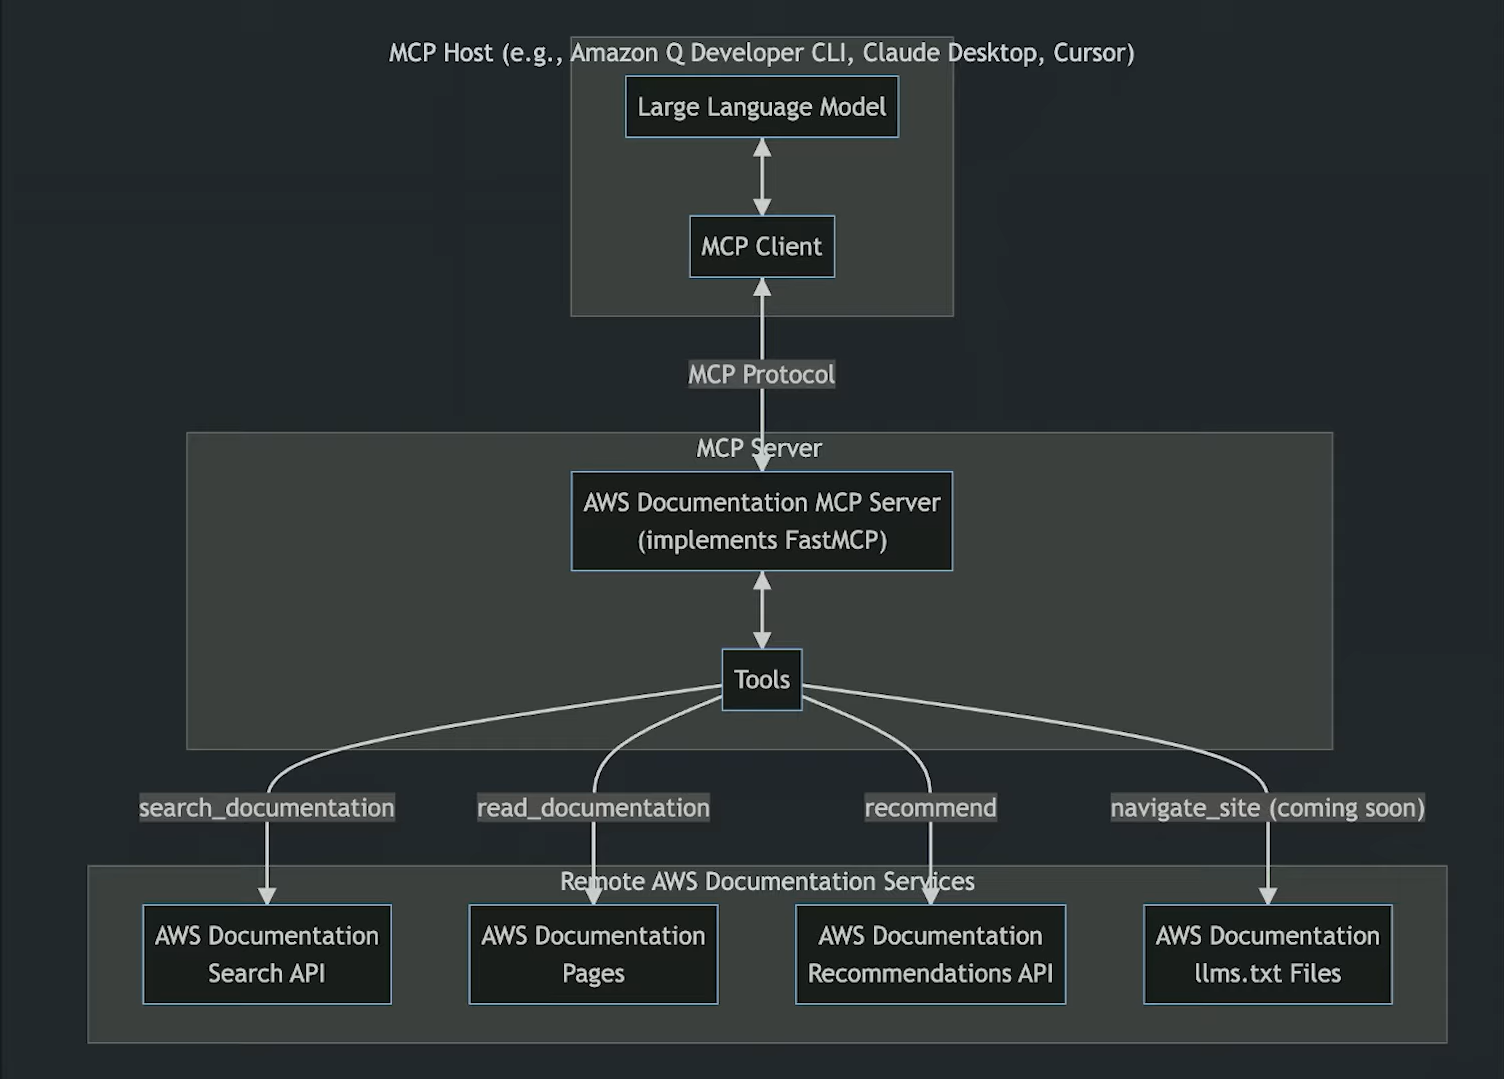The height and width of the screenshot is (1079, 1504).
Task: Click the arrow between LLM and MCP Client
Action: click(x=761, y=178)
